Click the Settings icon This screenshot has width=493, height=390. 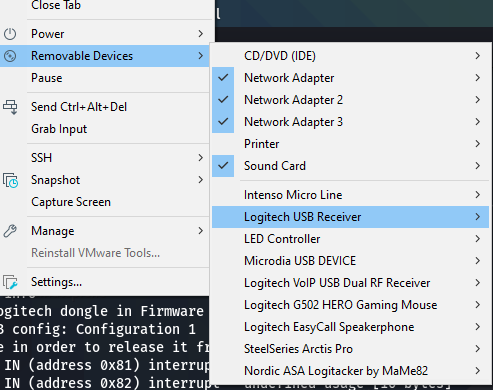pos(10,282)
